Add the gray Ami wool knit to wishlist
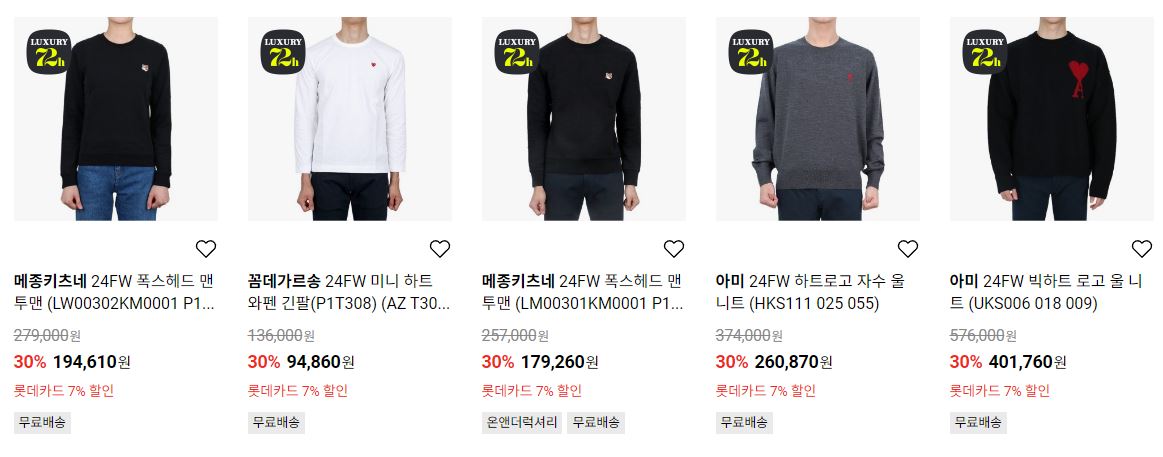 coord(908,249)
